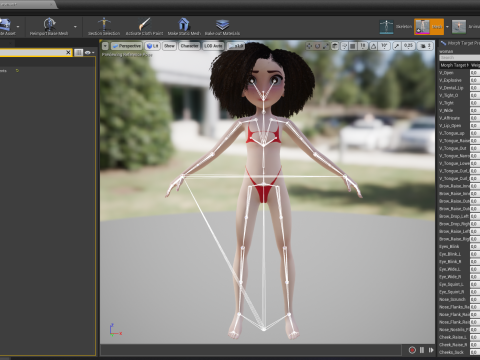Clear the left panel search box
The height and width of the screenshot is (360, 480).
coord(68,52)
